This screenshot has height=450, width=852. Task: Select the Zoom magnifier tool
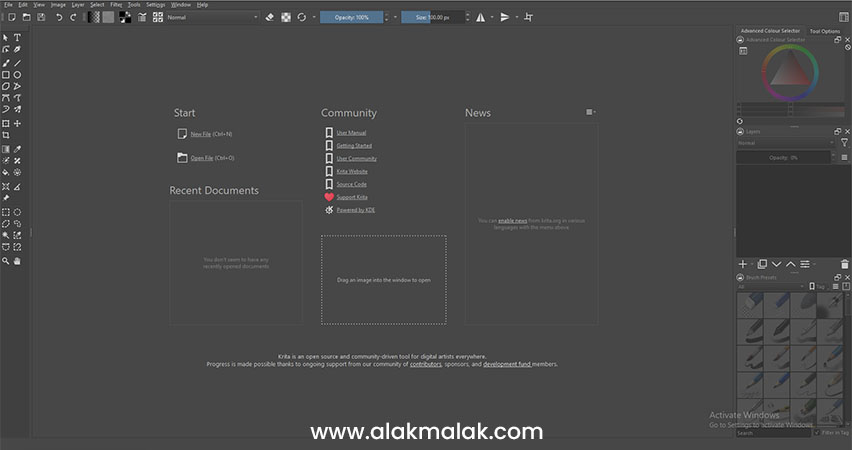[x=6, y=261]
